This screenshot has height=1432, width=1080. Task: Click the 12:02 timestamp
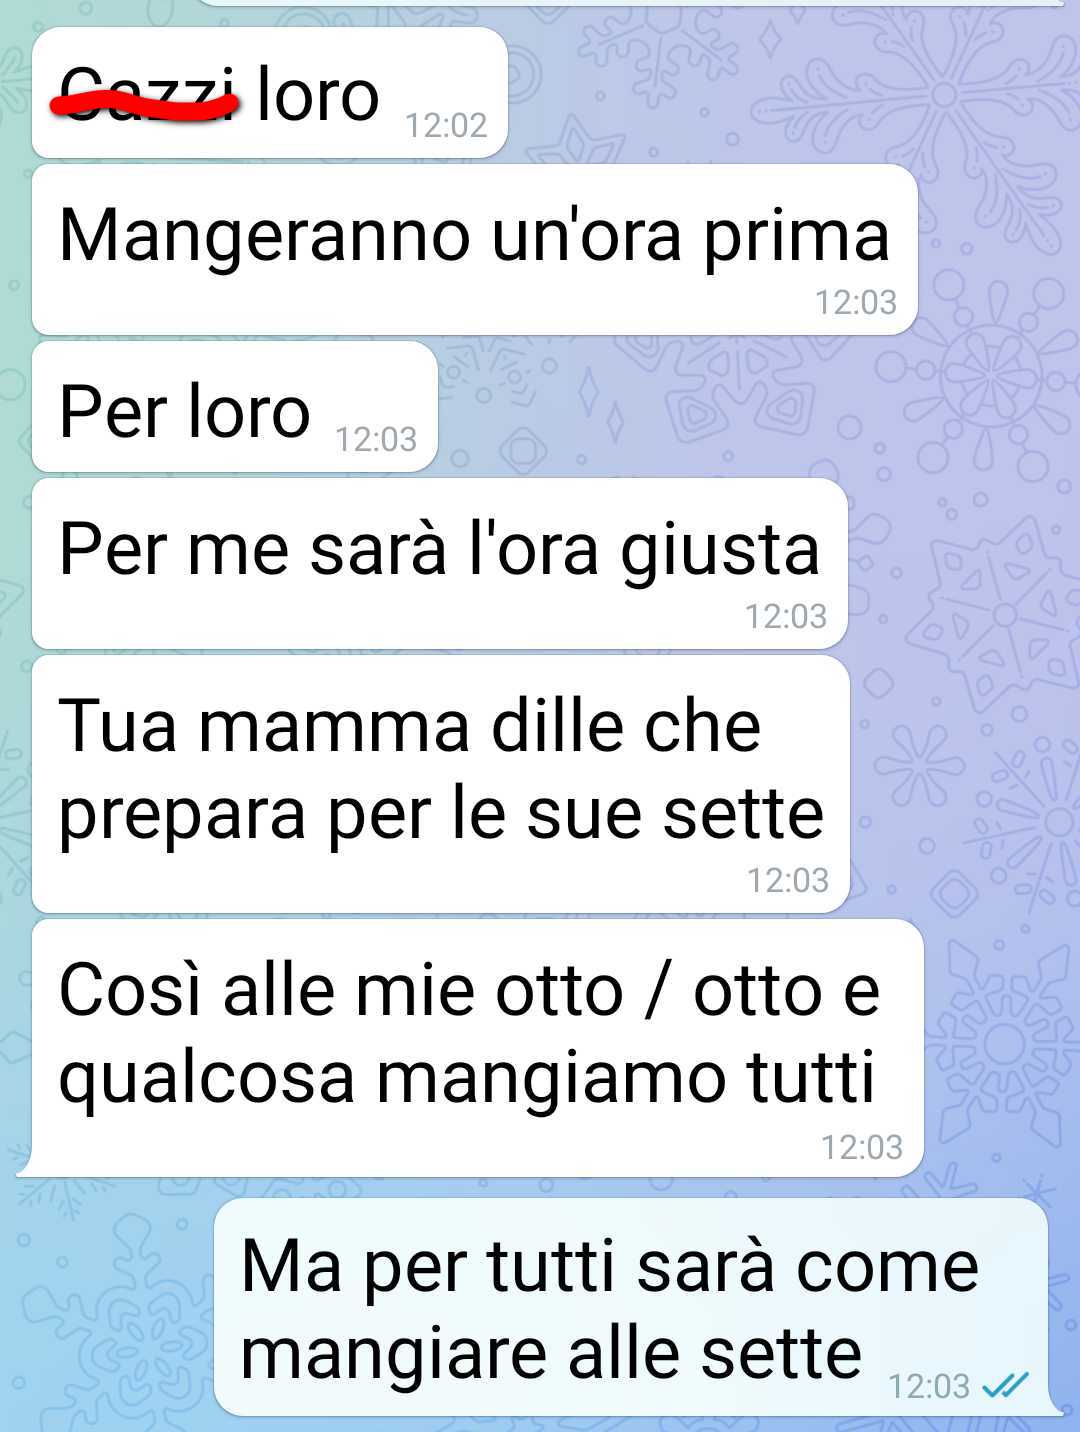point(446,126)
